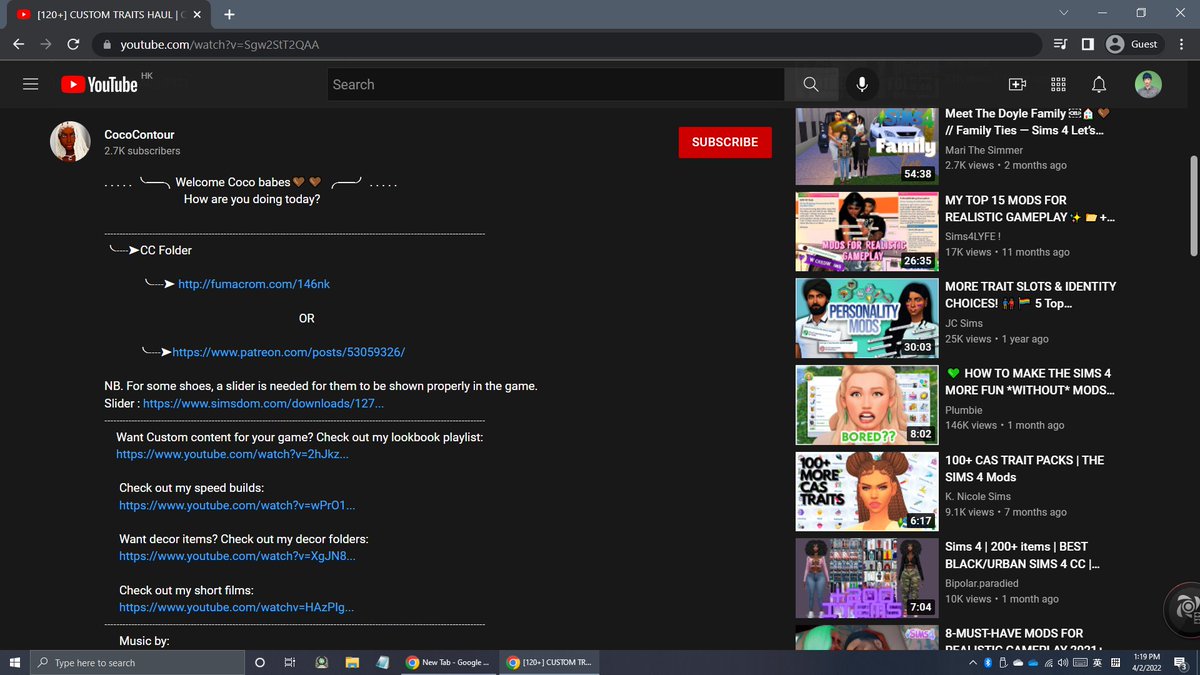Click in the YouTube Search field

[x=556, y=85]
